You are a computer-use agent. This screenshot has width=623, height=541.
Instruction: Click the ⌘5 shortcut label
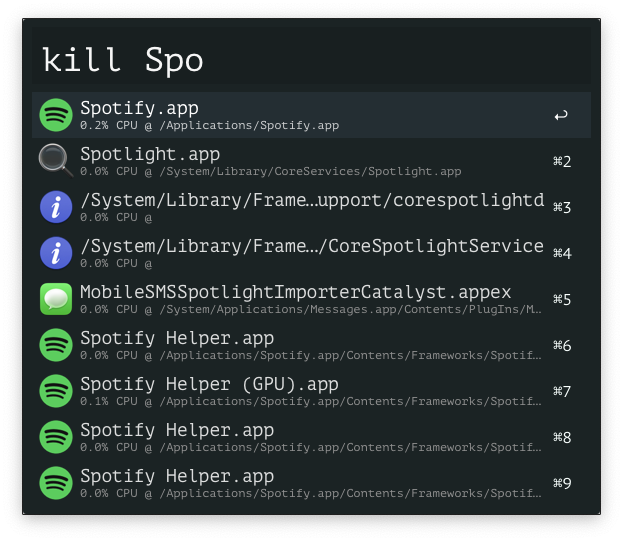pos(562,299)
